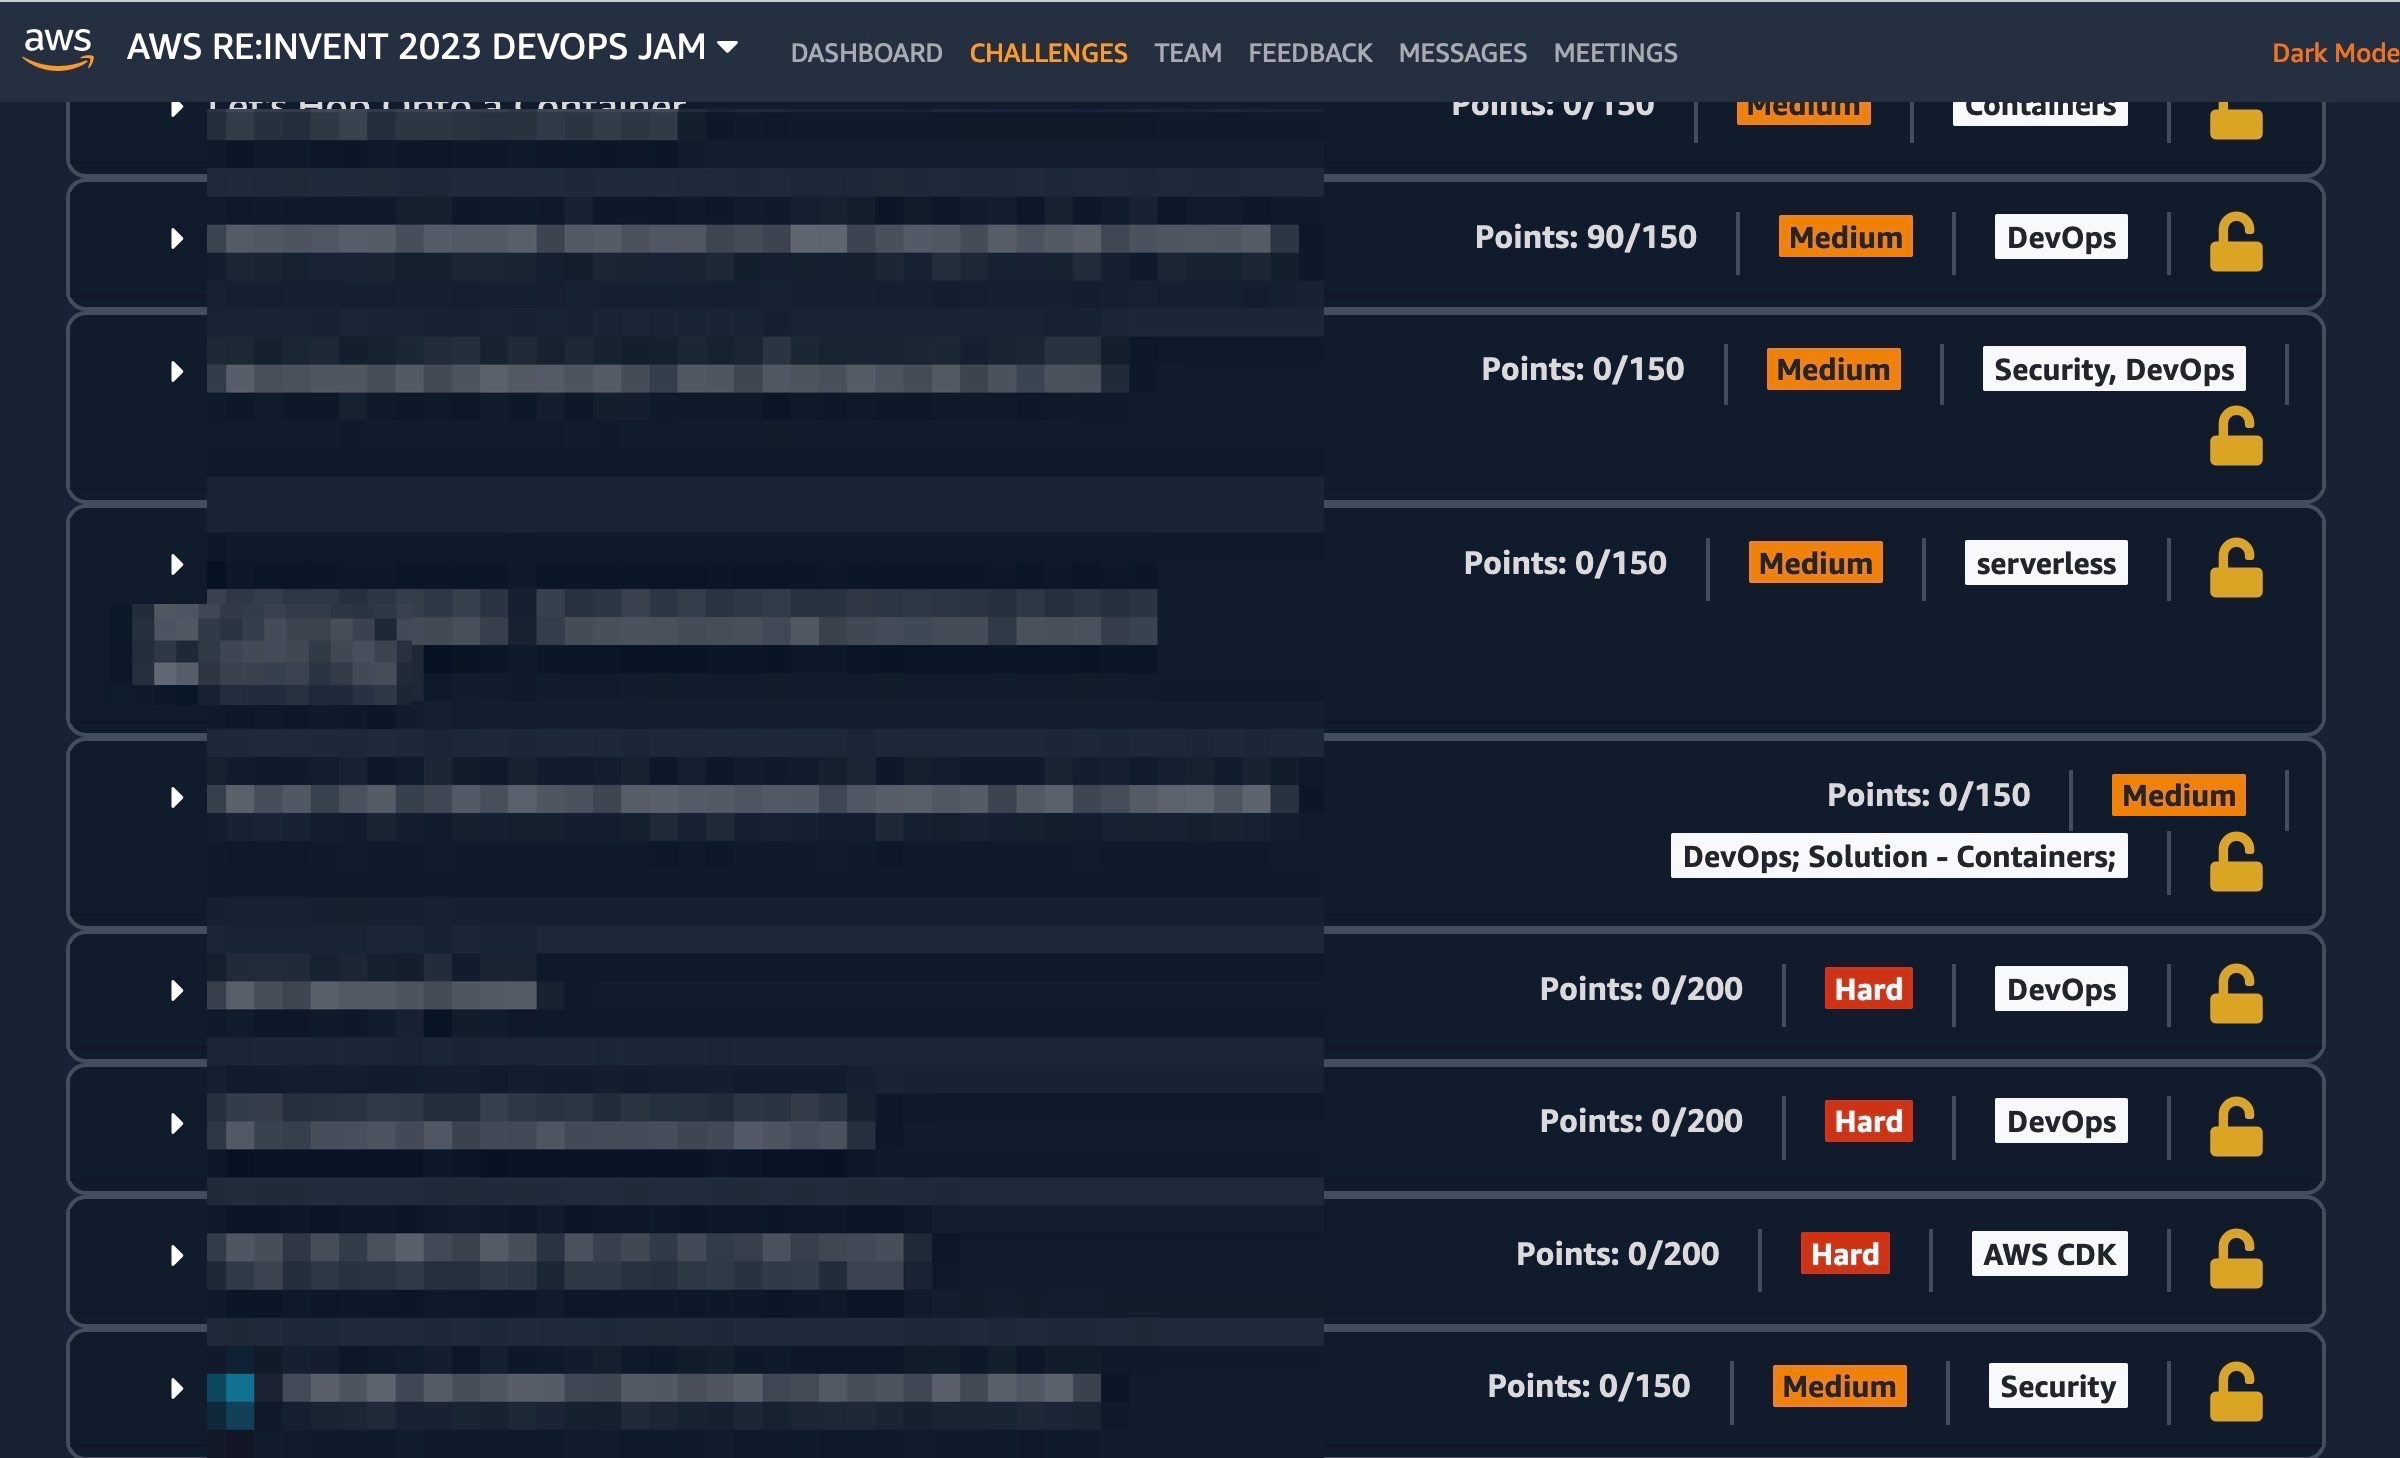
Task: Expand the AWS CDK hard challenge
Action: tap(177, 1255)
